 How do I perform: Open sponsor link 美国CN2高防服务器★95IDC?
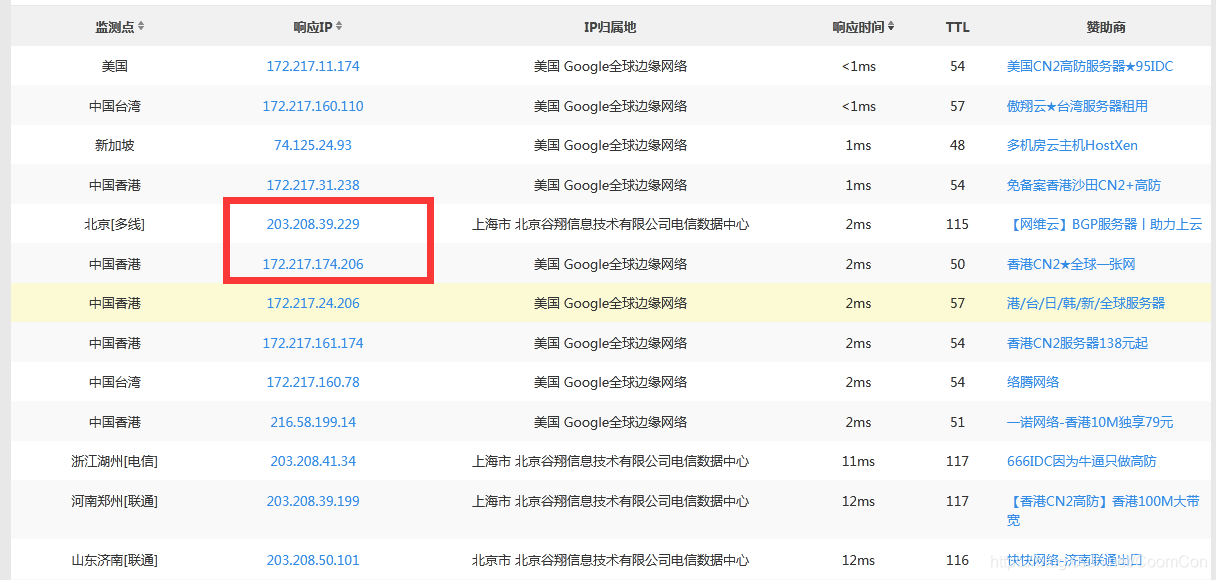pos(1090,66)
